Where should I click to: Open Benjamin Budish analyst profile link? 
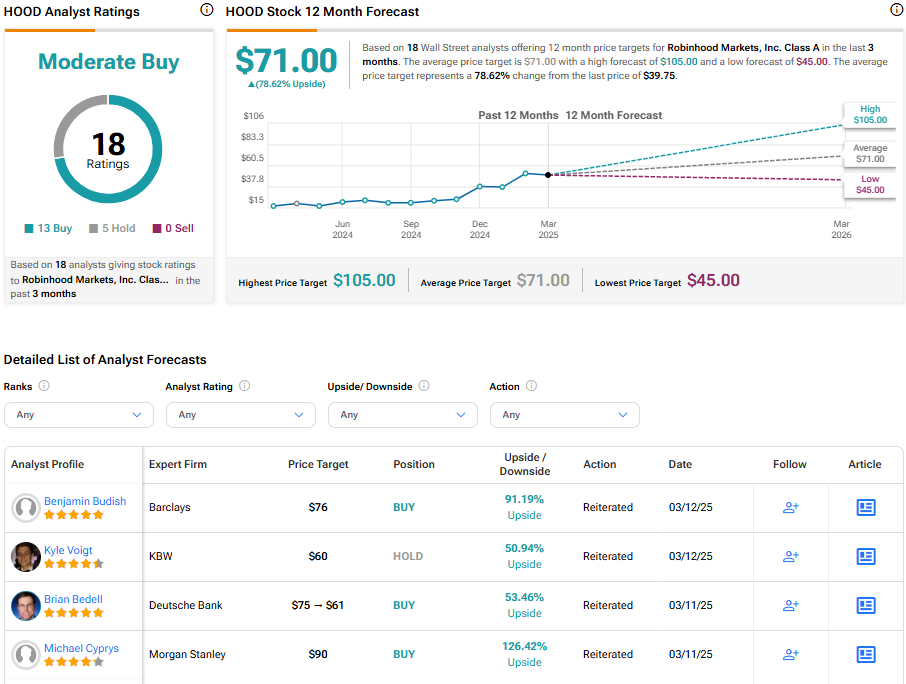[85, 501]
